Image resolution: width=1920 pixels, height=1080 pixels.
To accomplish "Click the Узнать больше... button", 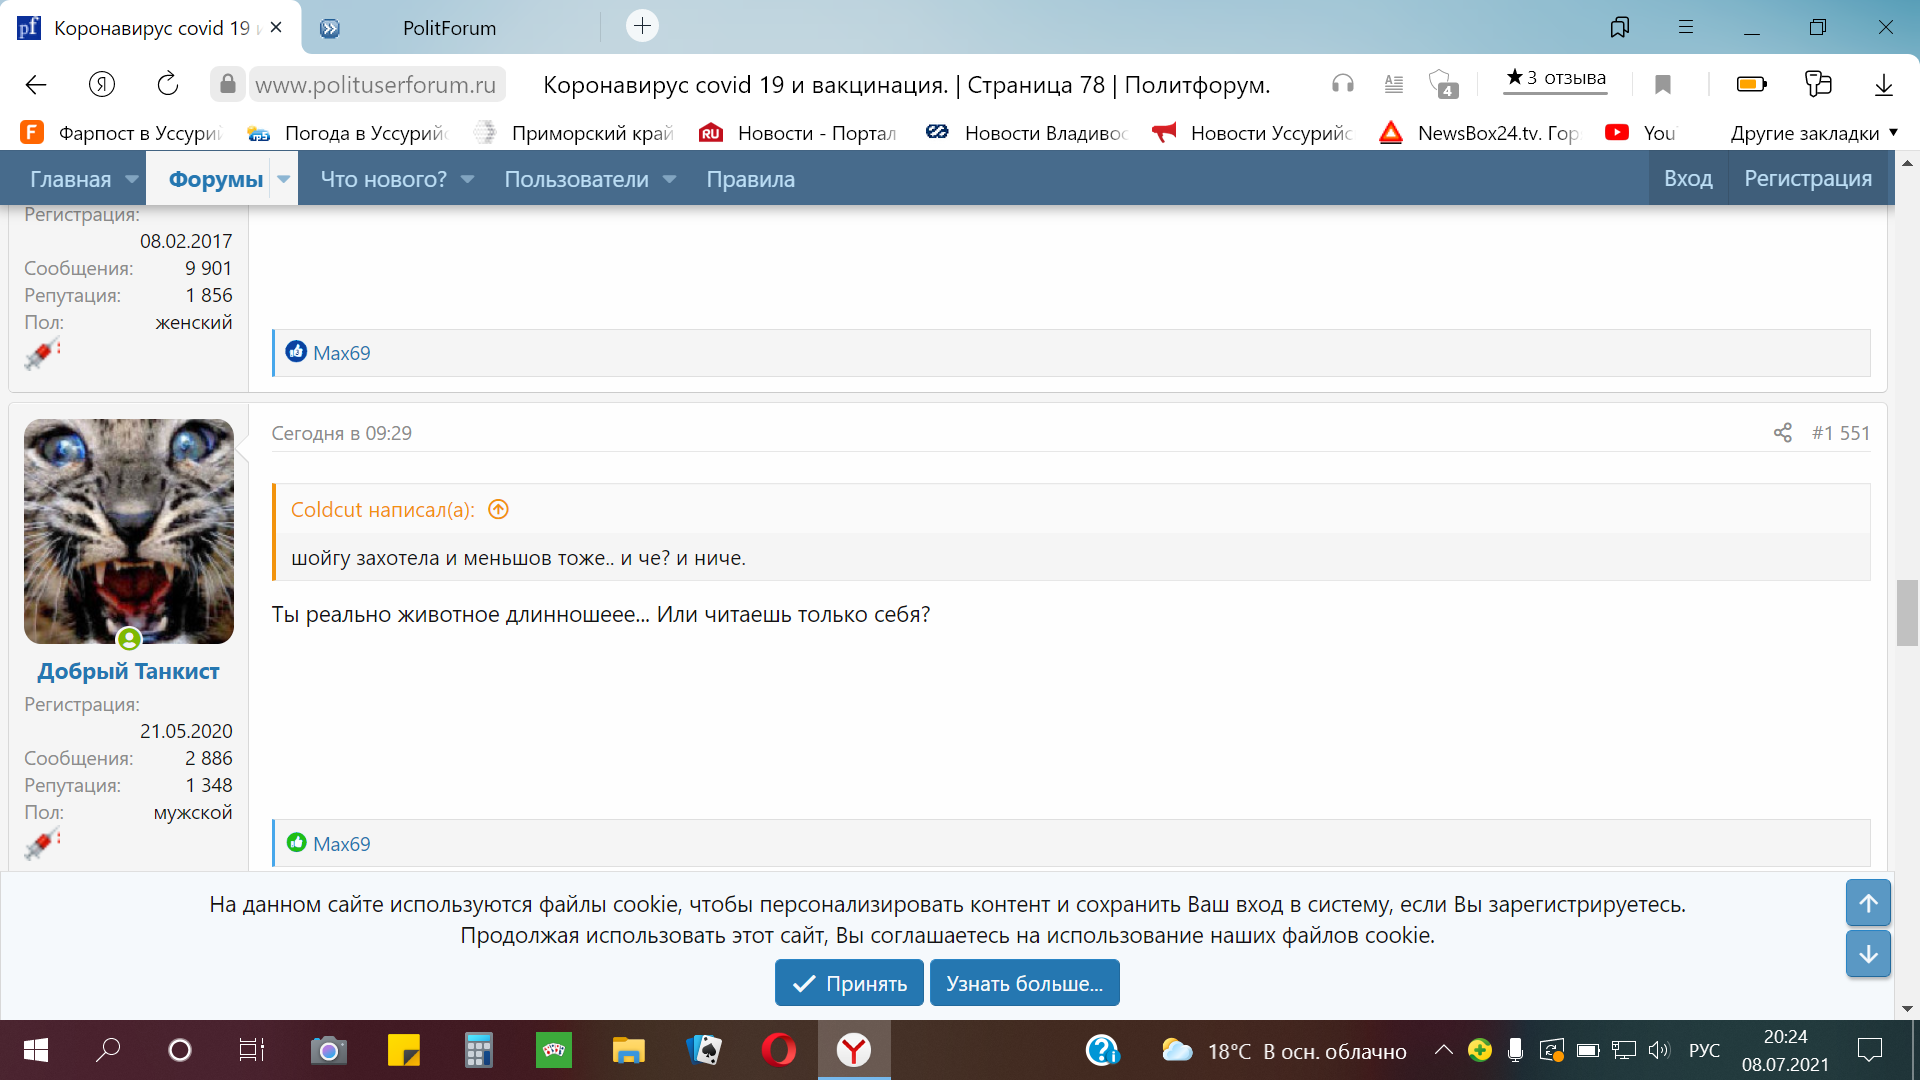I will 1024,983.
